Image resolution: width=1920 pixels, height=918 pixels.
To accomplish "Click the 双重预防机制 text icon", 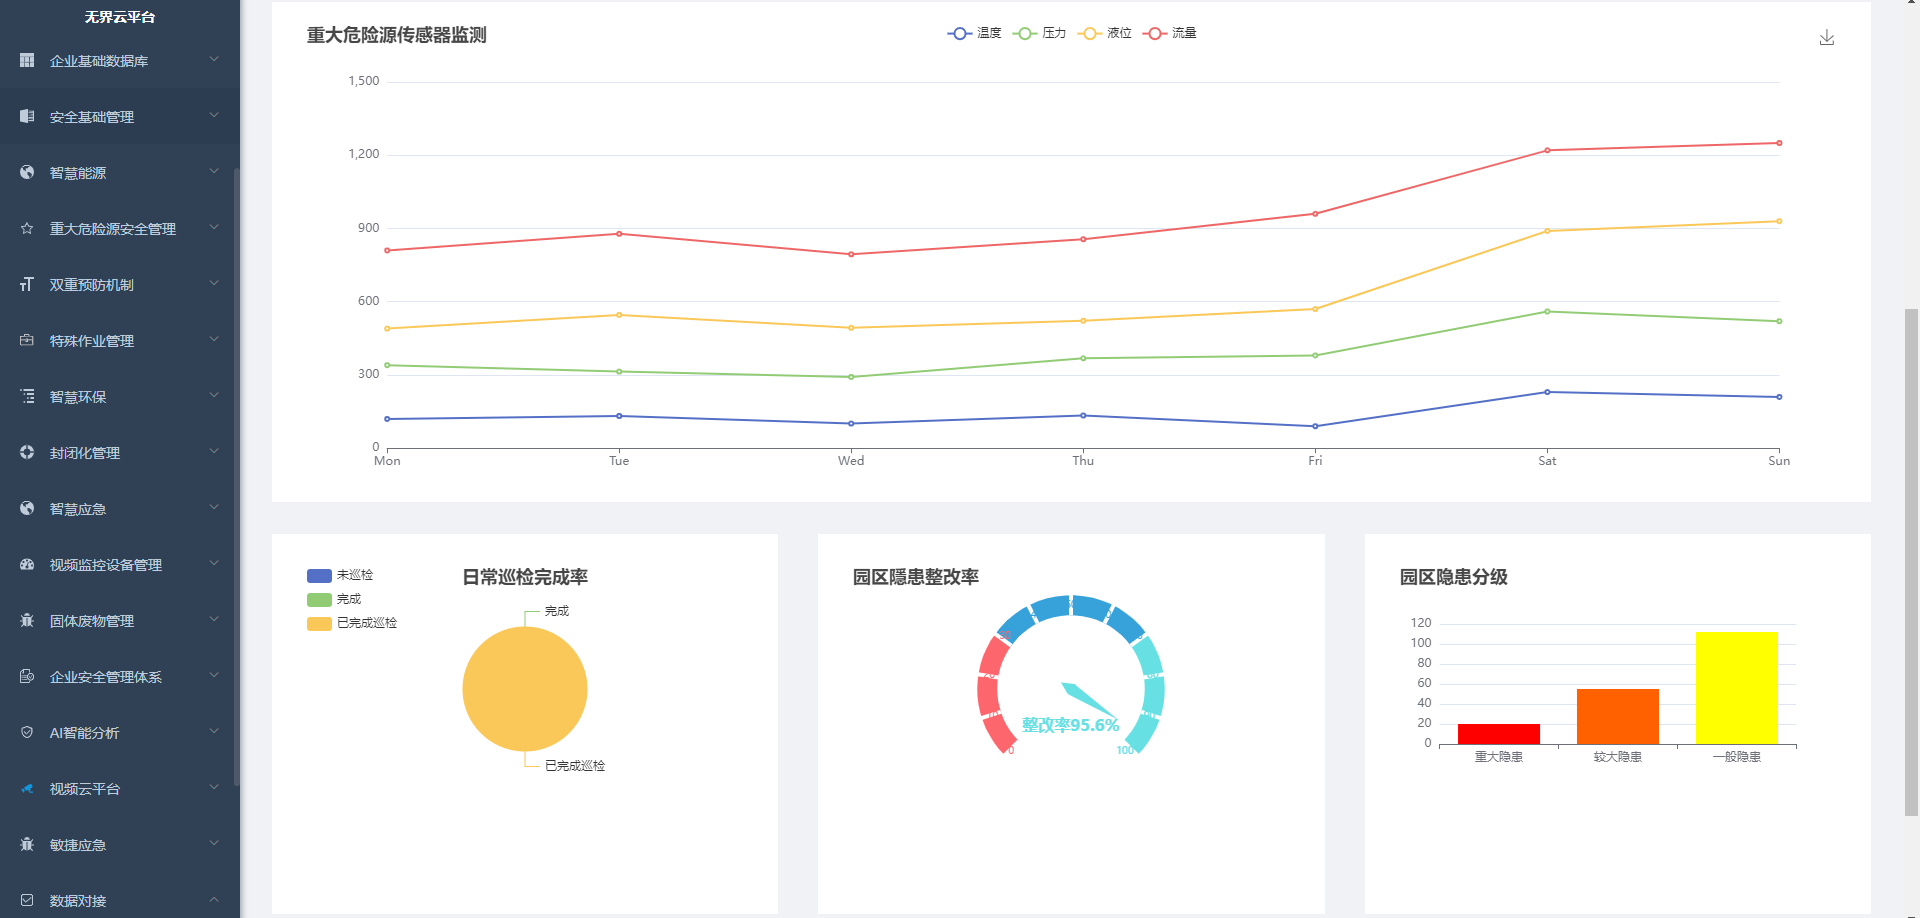I will pos(27,284).
